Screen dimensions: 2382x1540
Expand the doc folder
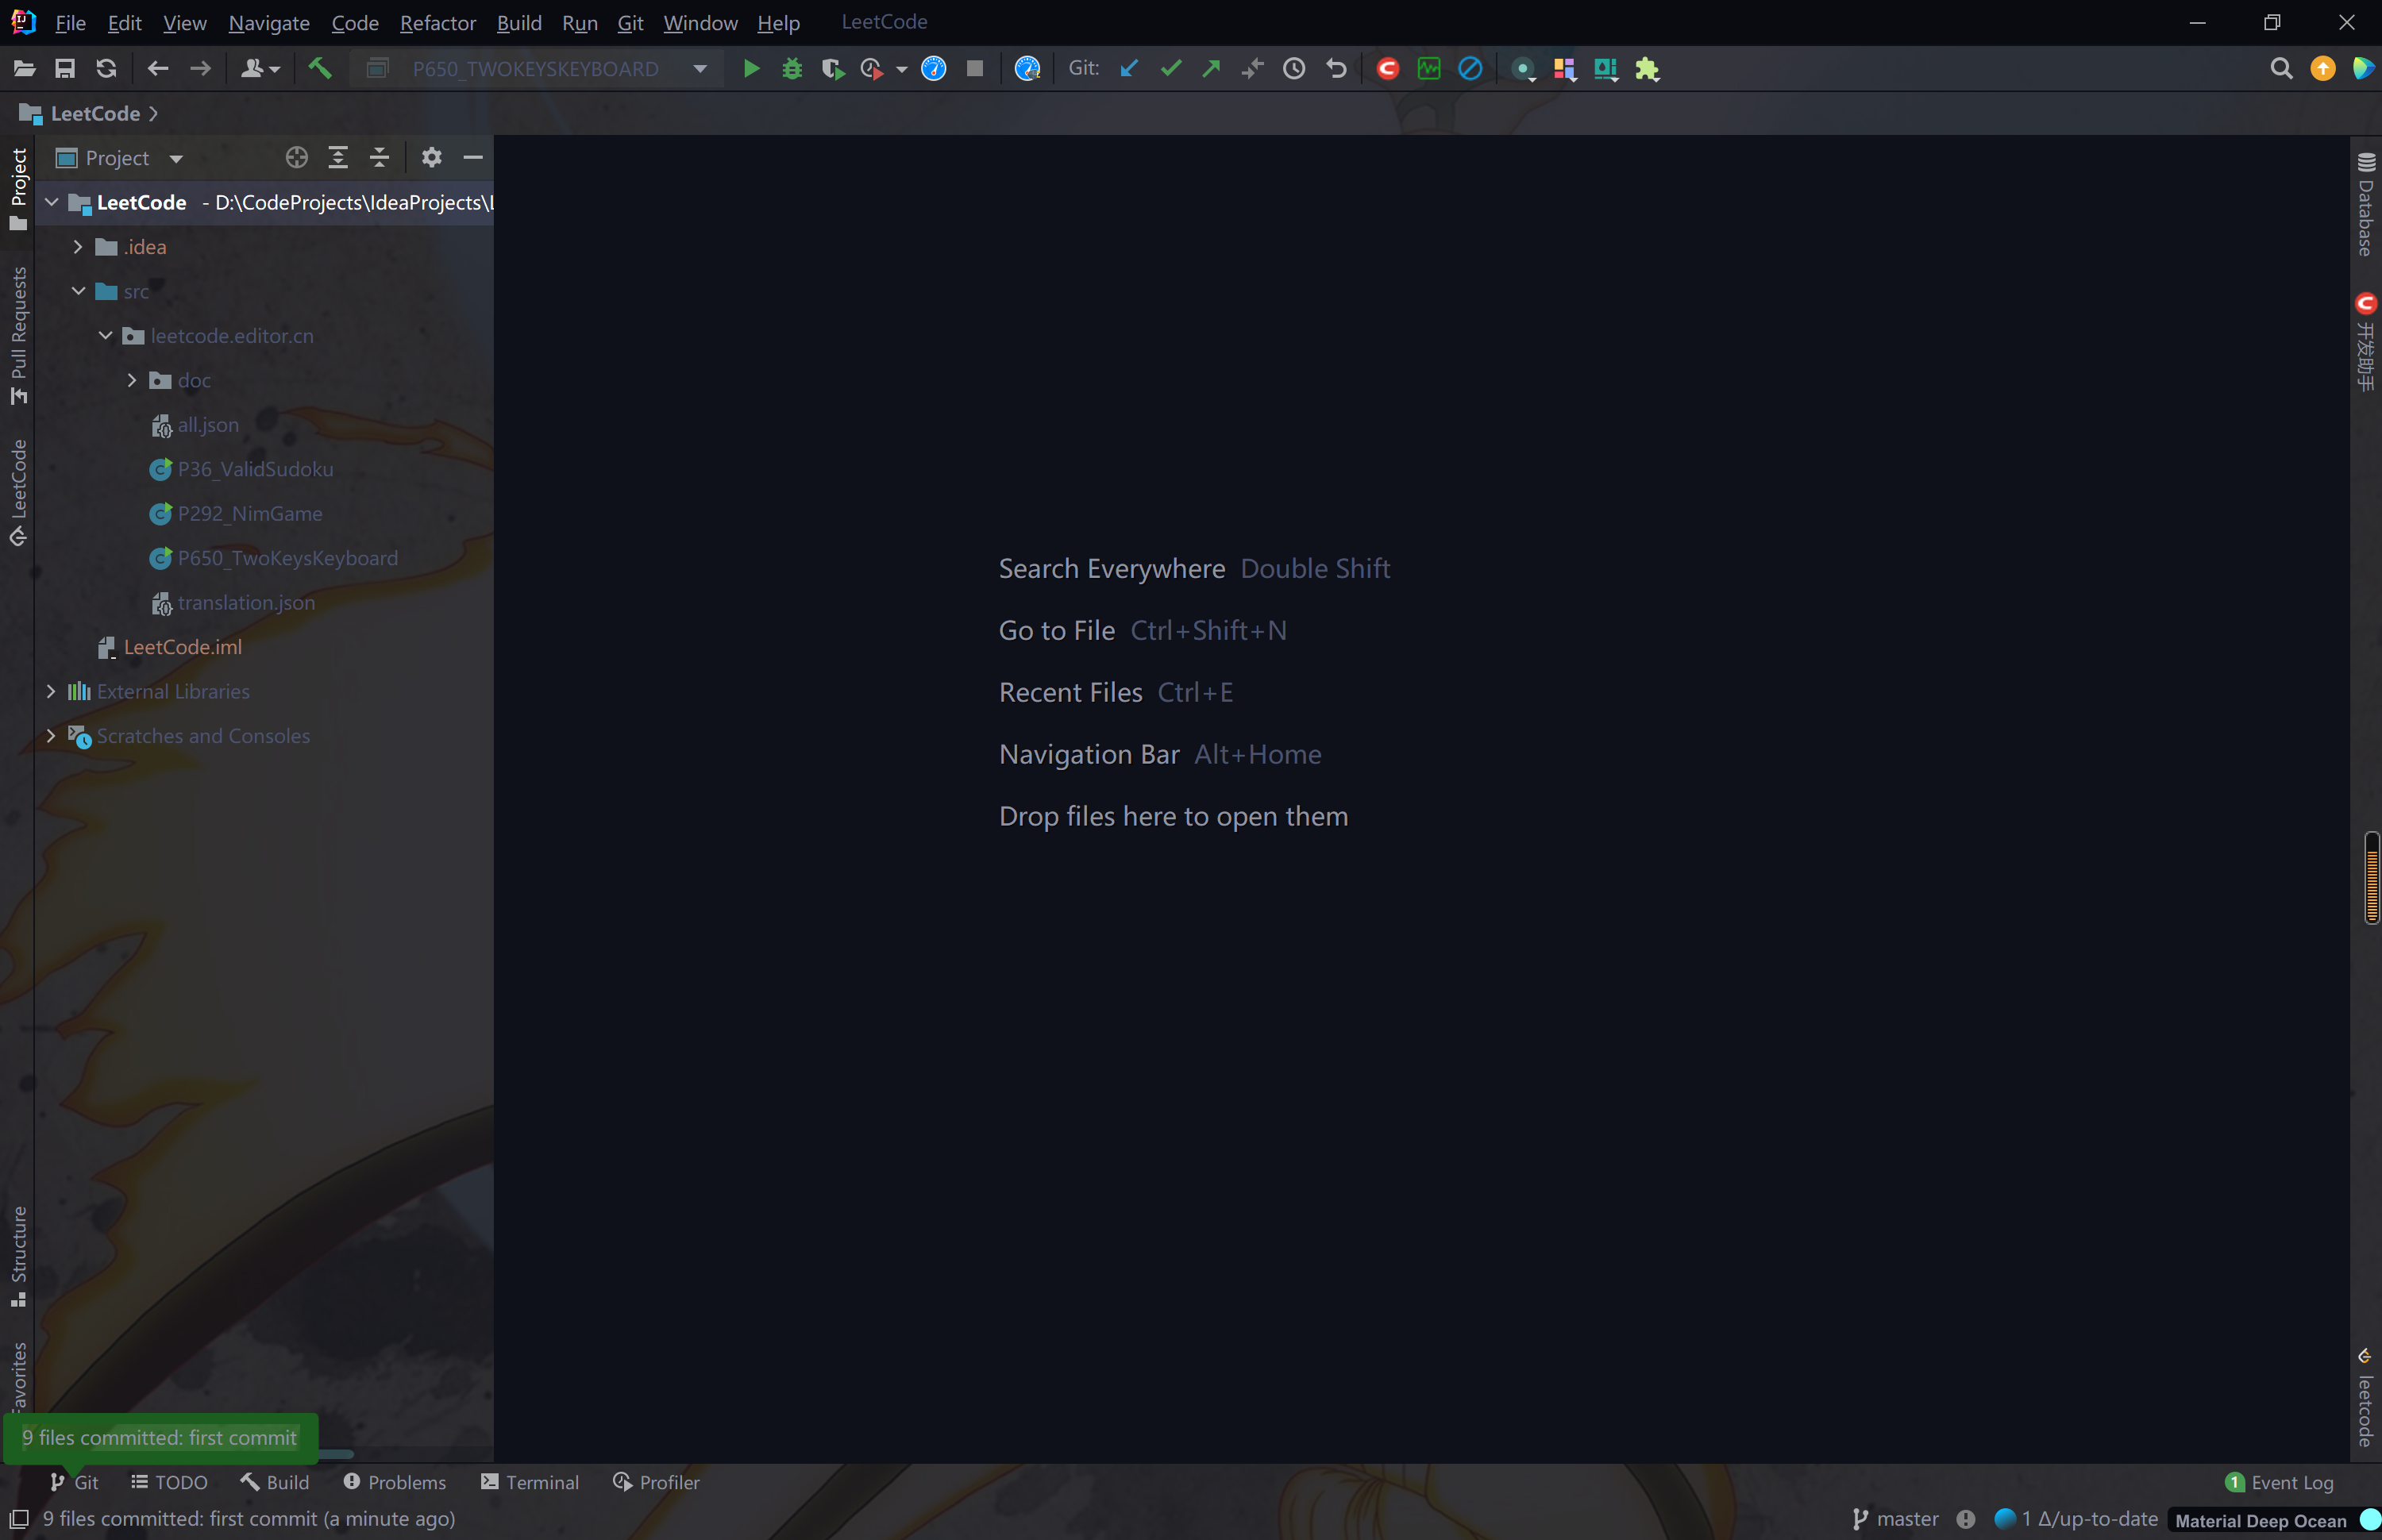click(x=132, y=380)
